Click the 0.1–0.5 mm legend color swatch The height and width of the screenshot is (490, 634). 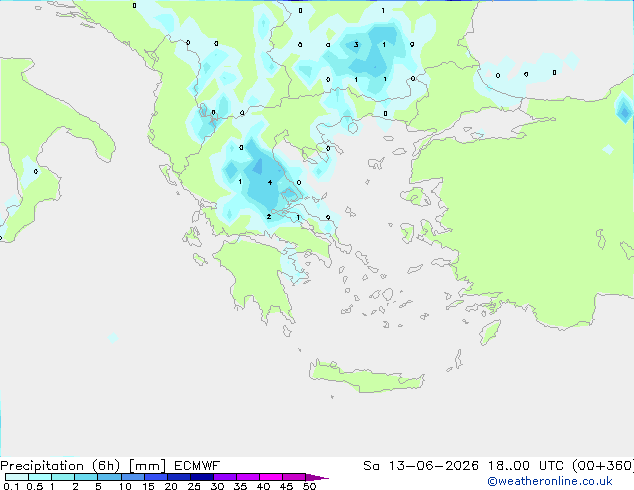(17, 477)
